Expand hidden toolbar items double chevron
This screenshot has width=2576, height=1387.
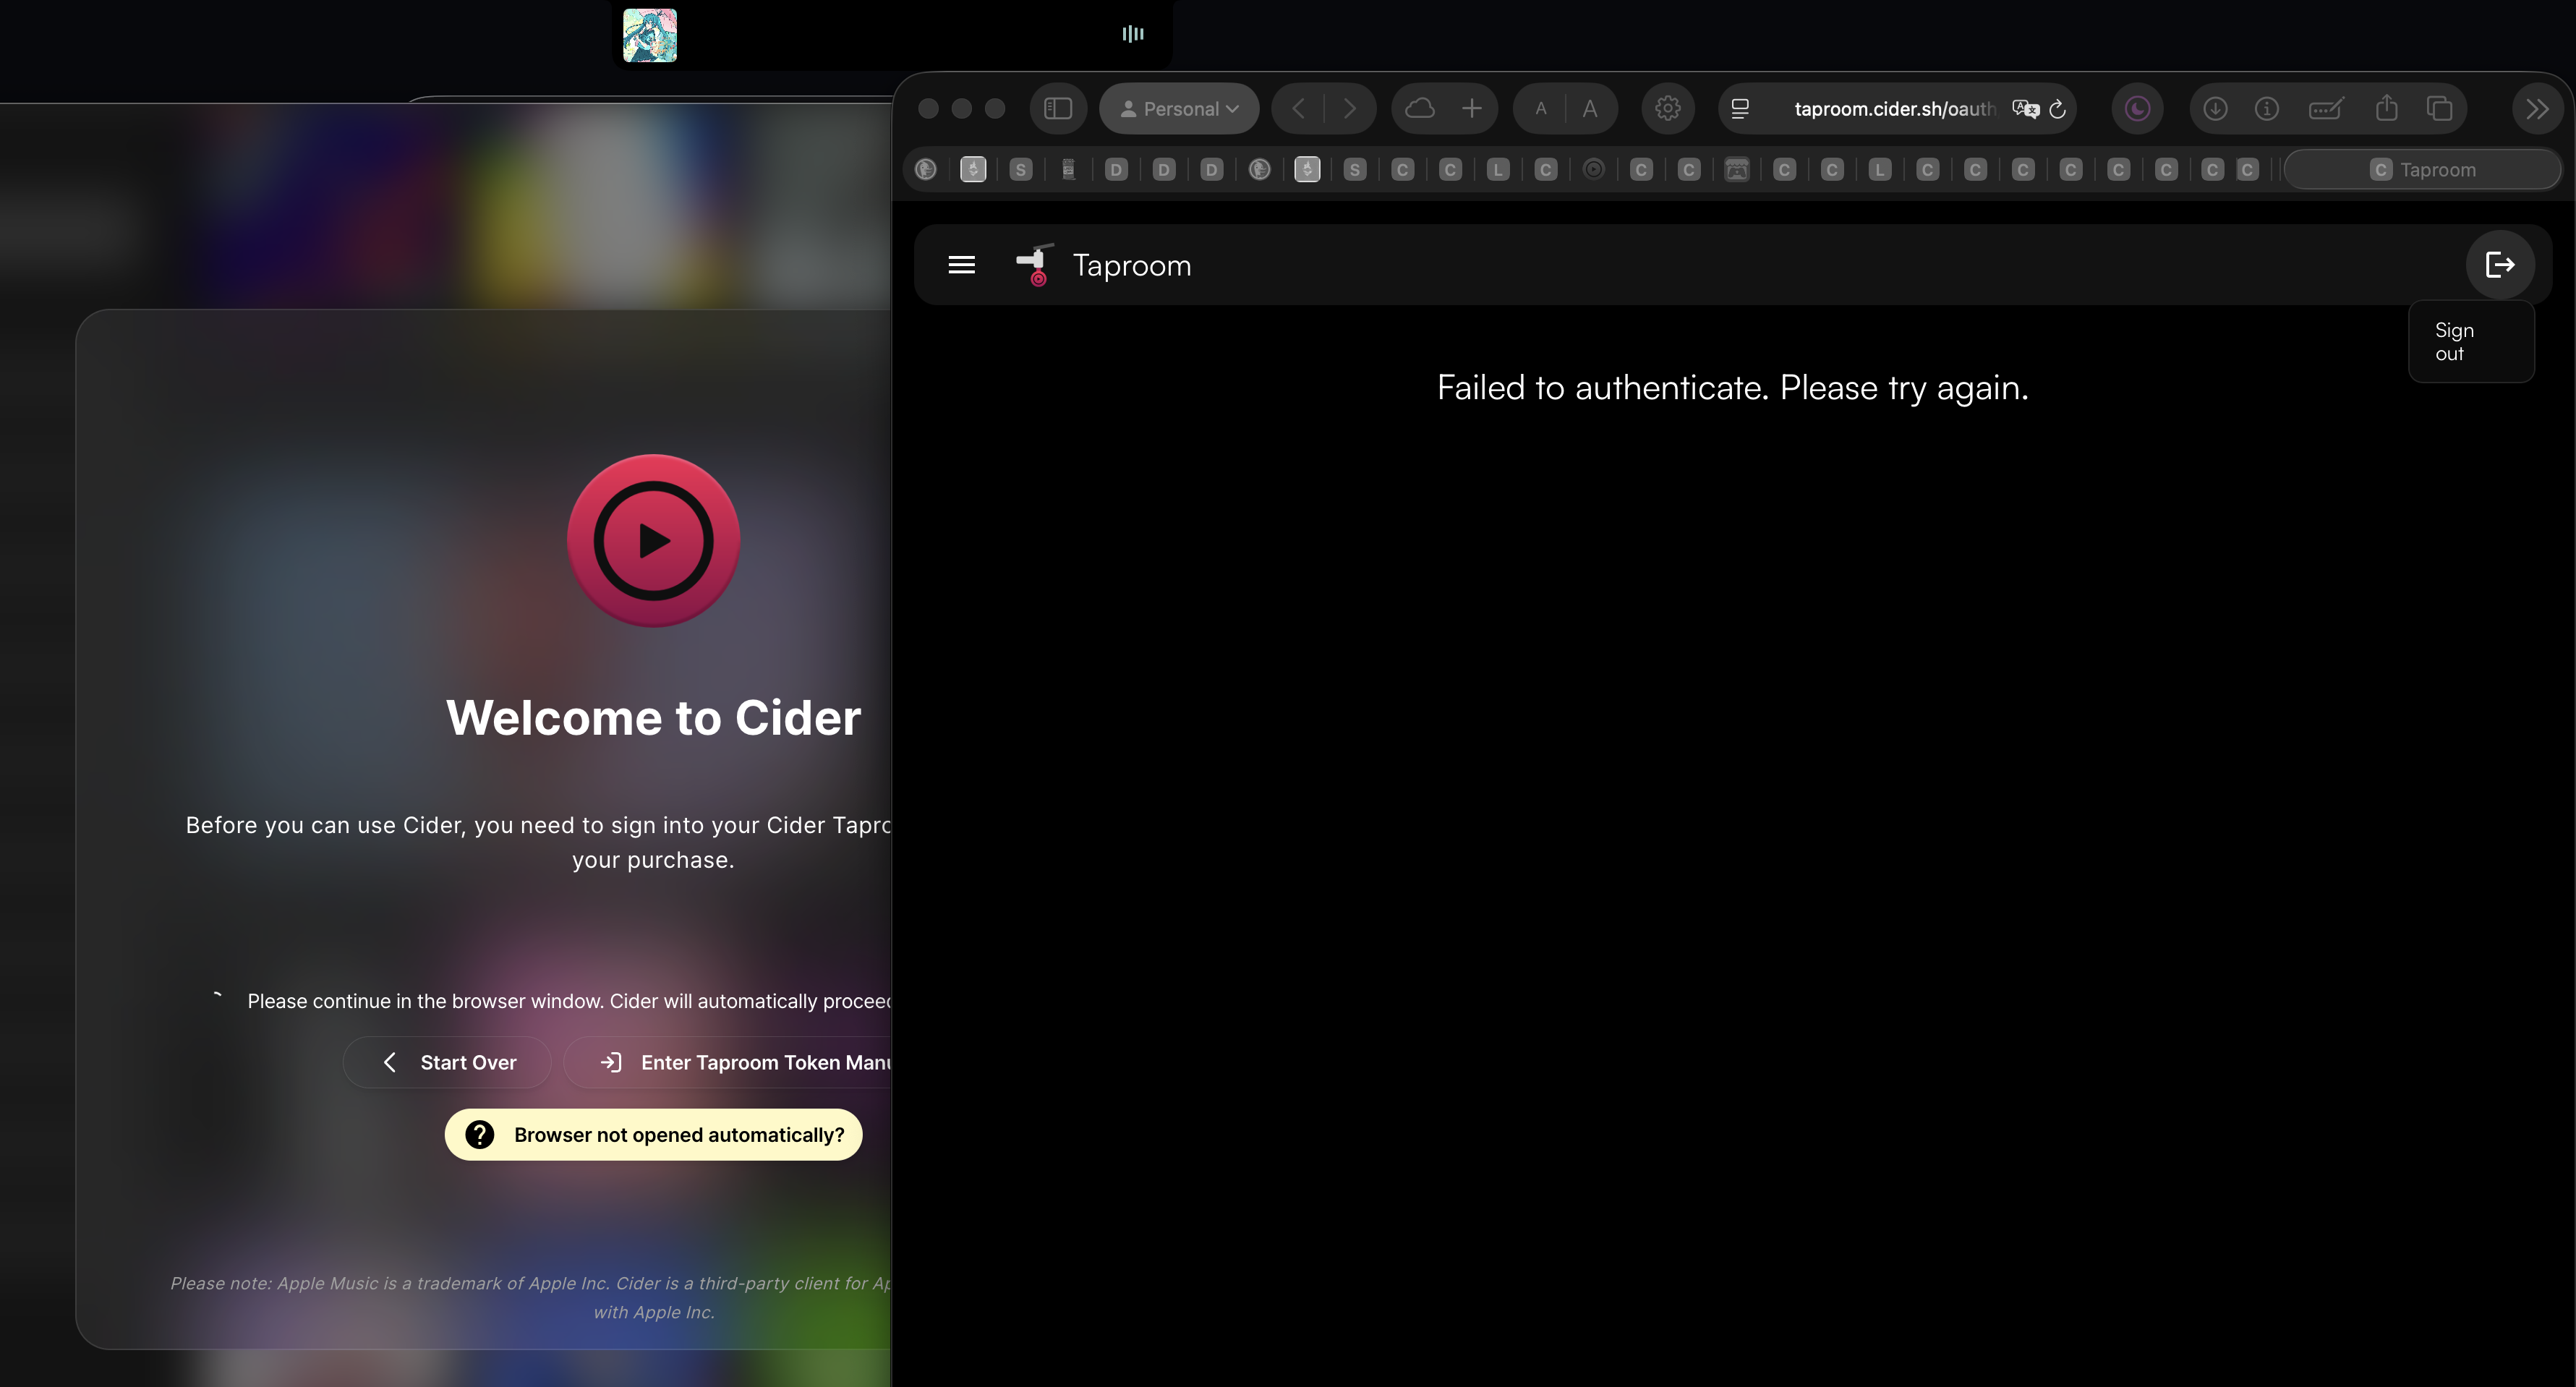click(x=2537, y=109)
